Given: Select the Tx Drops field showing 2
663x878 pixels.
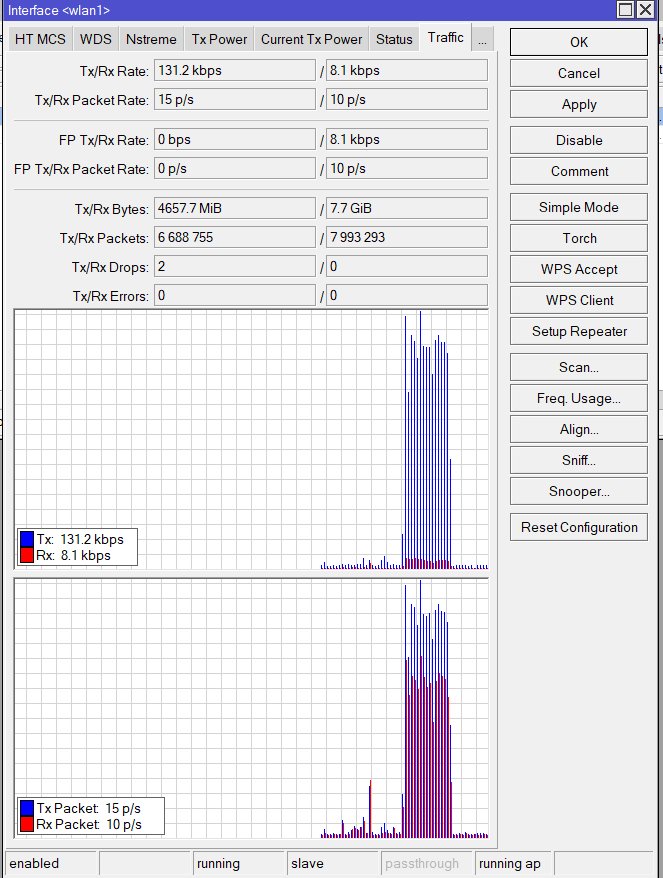Looking at the screenshot, I should pos(235,267).
